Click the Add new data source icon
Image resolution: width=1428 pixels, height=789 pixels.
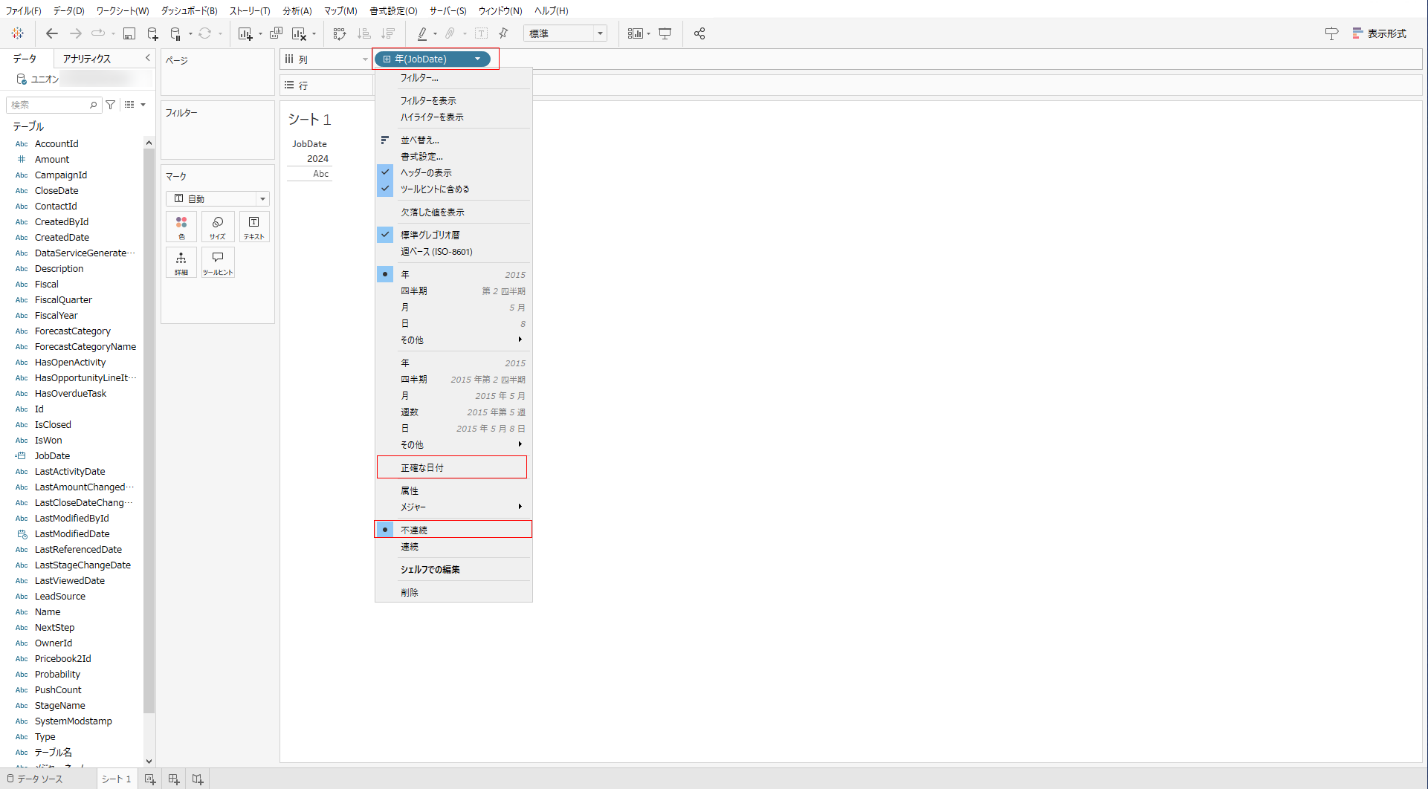153,34
